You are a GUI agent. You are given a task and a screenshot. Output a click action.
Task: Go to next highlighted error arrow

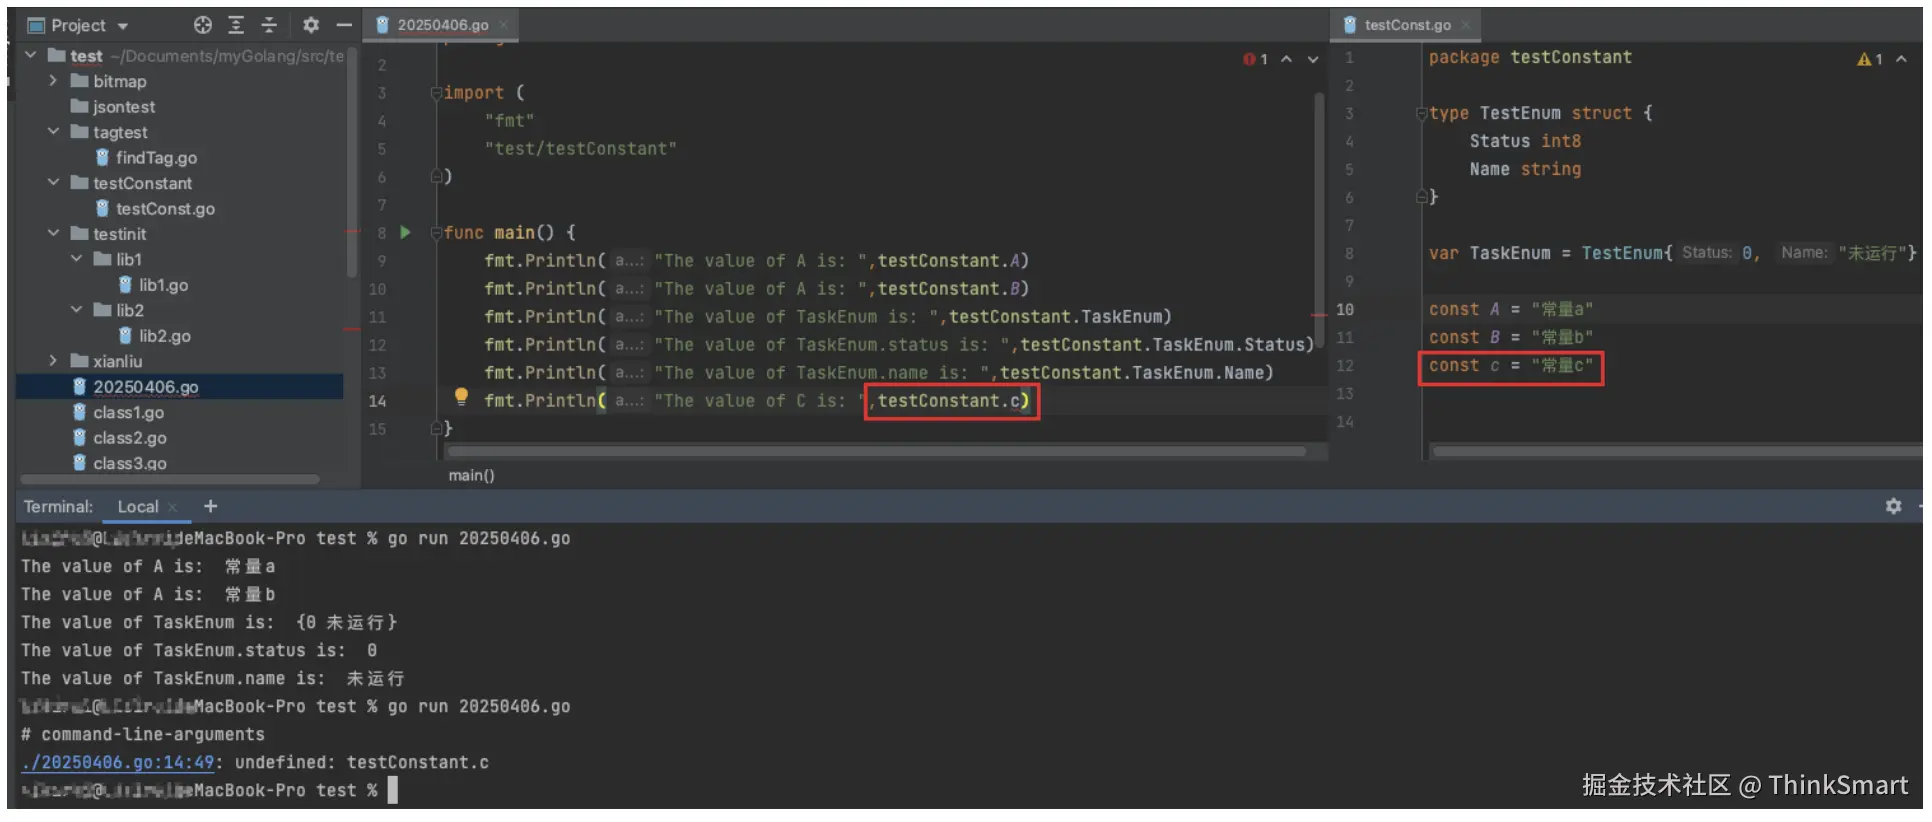click(1313, 59)
